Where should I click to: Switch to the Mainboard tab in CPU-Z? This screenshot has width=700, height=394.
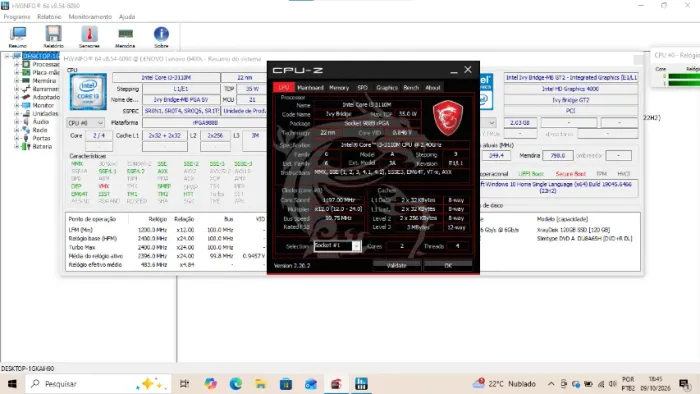click(310, 87)
